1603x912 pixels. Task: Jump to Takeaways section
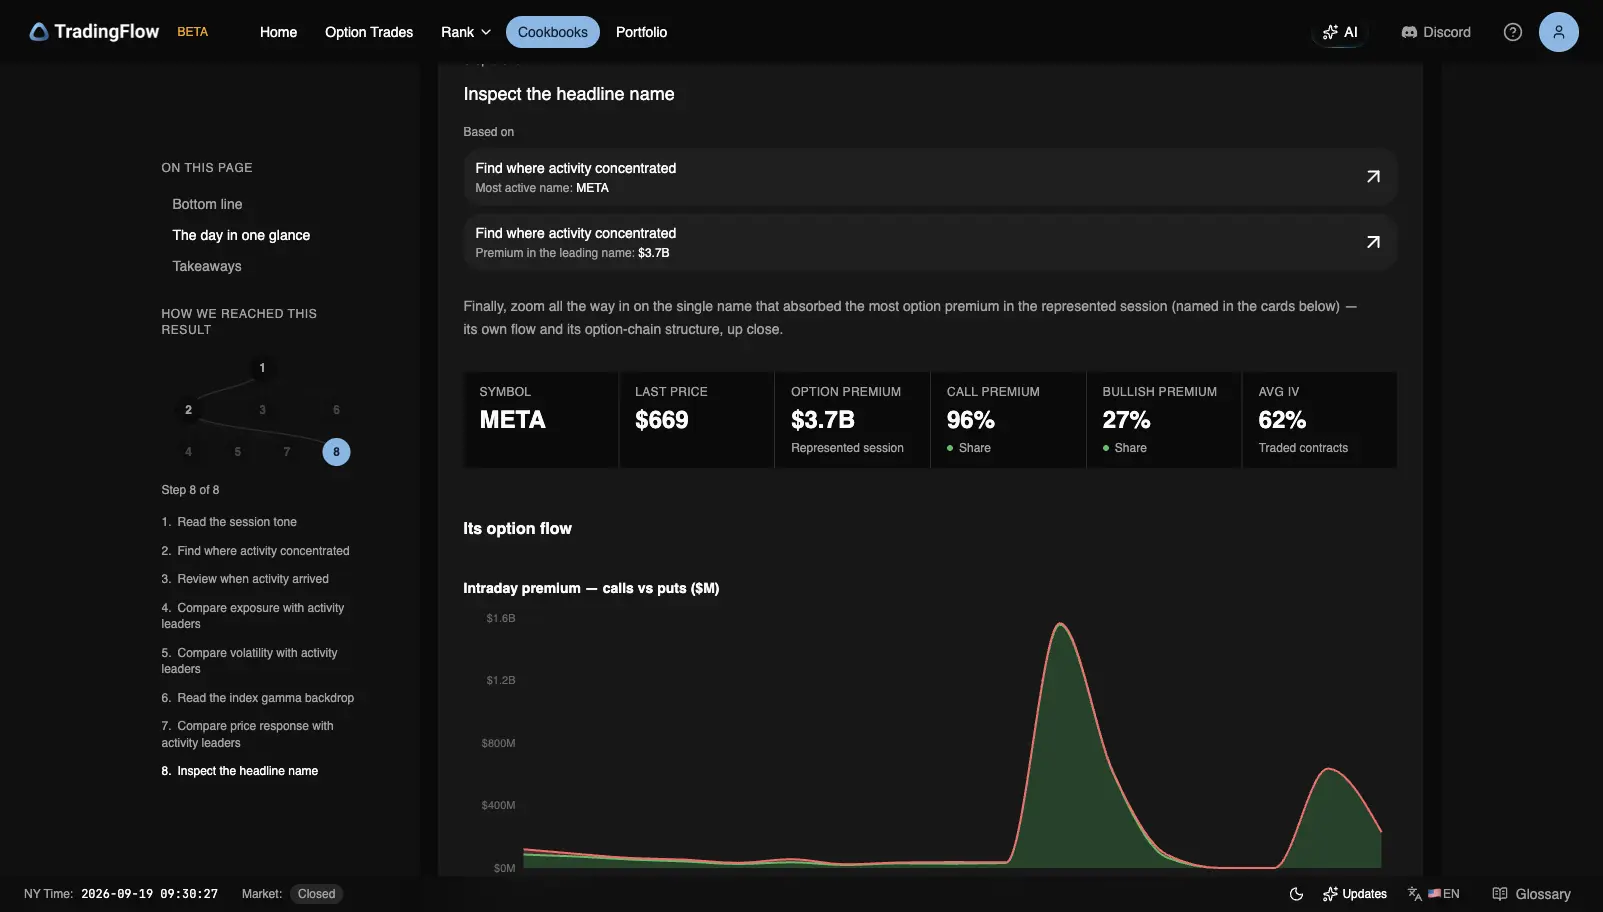click(x=207, y=266)
